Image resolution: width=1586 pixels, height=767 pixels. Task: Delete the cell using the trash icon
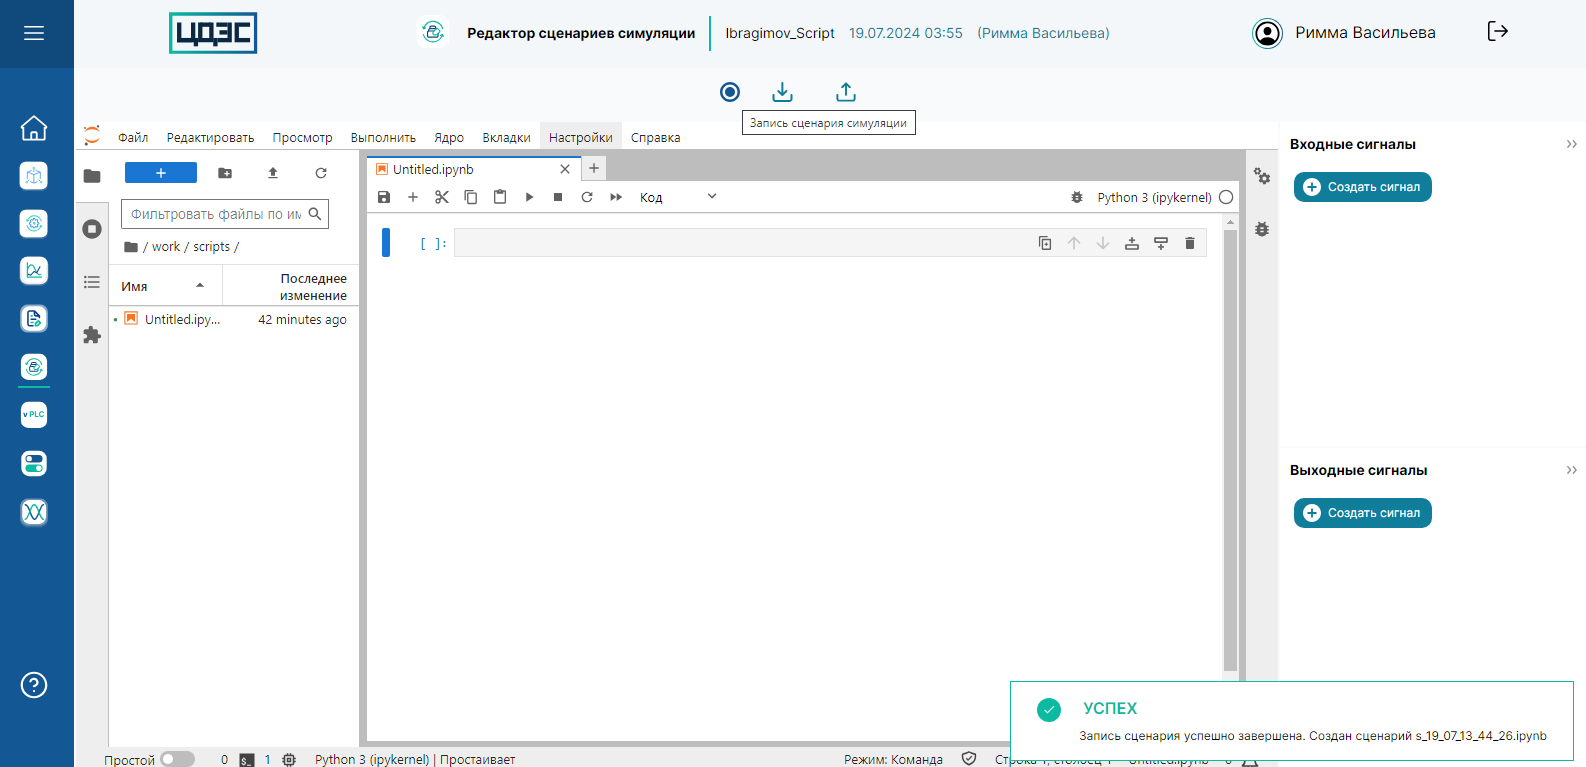point(1189,243)
